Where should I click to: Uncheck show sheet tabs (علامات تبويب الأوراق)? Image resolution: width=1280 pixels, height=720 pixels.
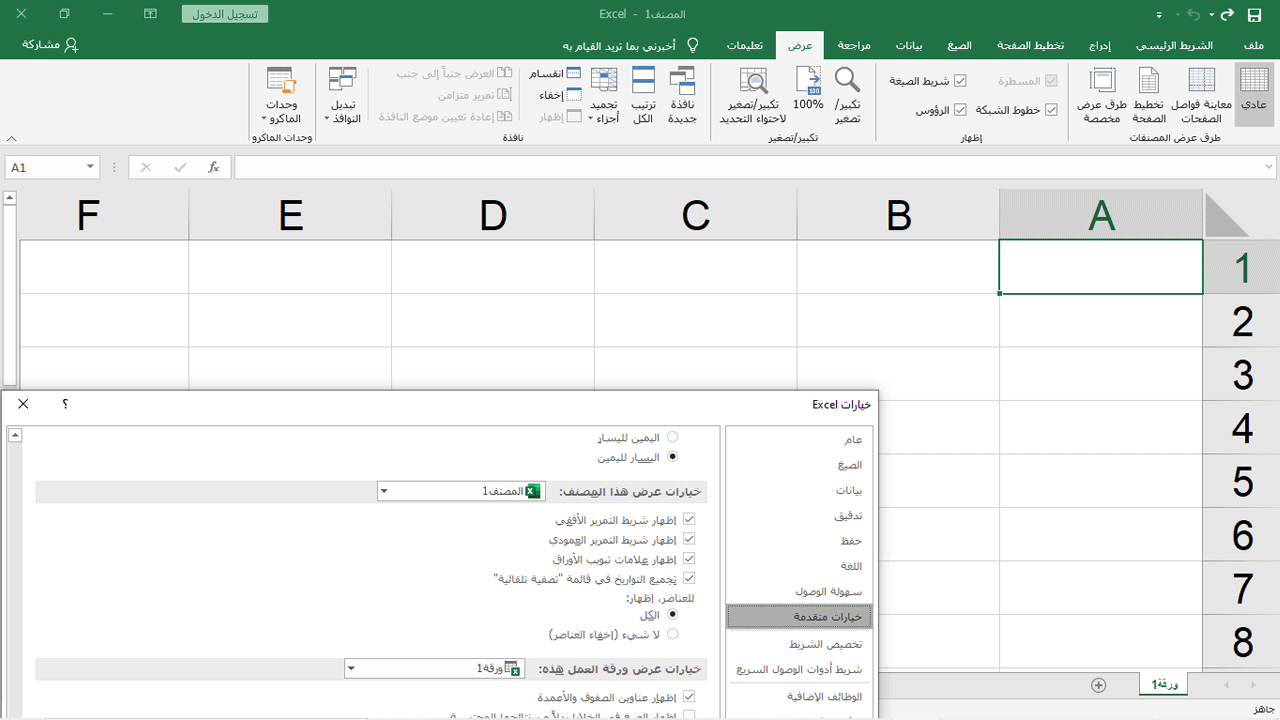tap(688, 559)
